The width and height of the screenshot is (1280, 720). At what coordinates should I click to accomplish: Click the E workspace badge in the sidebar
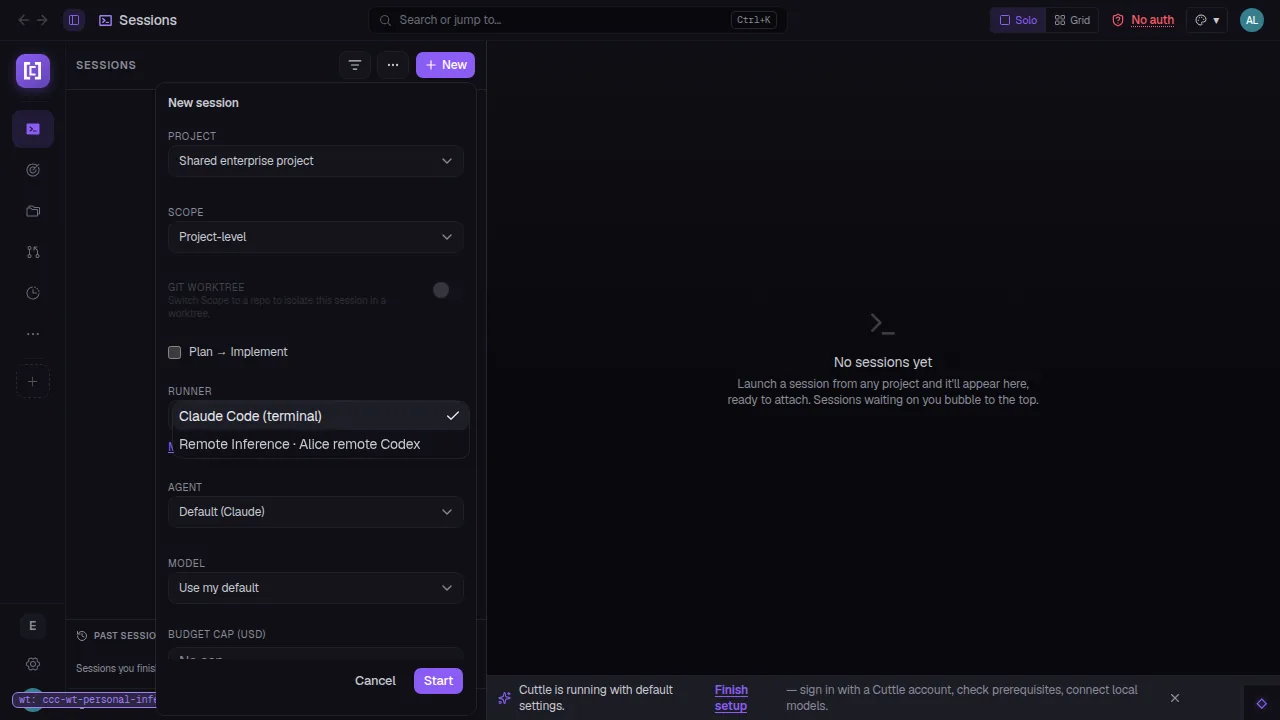pyautogui.click(x=32, y=626)
